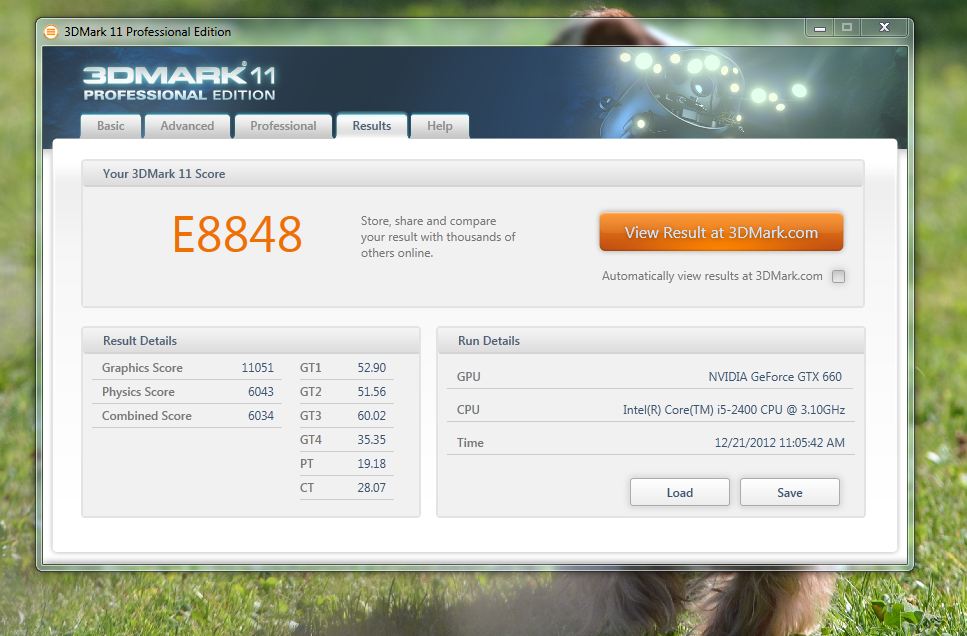Click the Combined Score label
This screenshot has height=636, width=967.
click(x=147, y=416)
